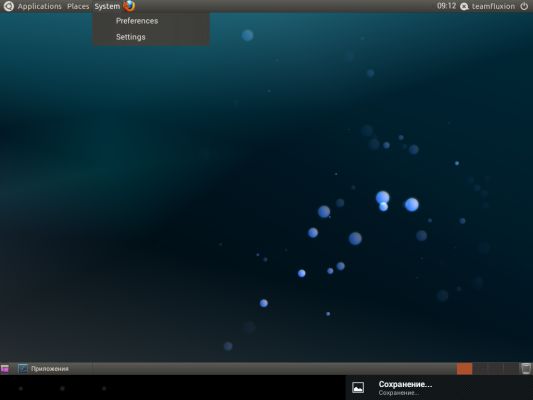
Task: Click the image icon in the saving notification
Action: click(x=358, y=387)
